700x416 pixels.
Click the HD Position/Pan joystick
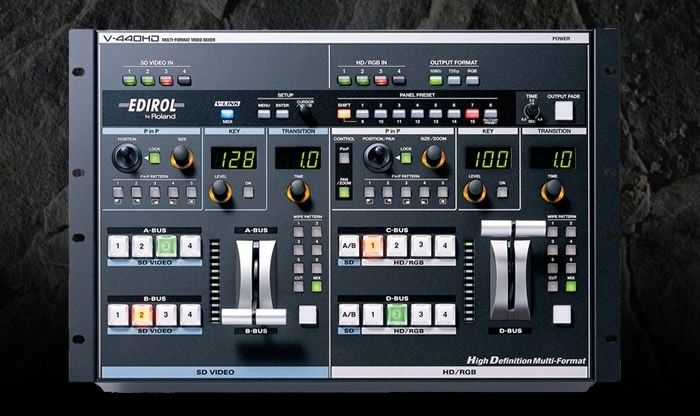click(378, 158)
